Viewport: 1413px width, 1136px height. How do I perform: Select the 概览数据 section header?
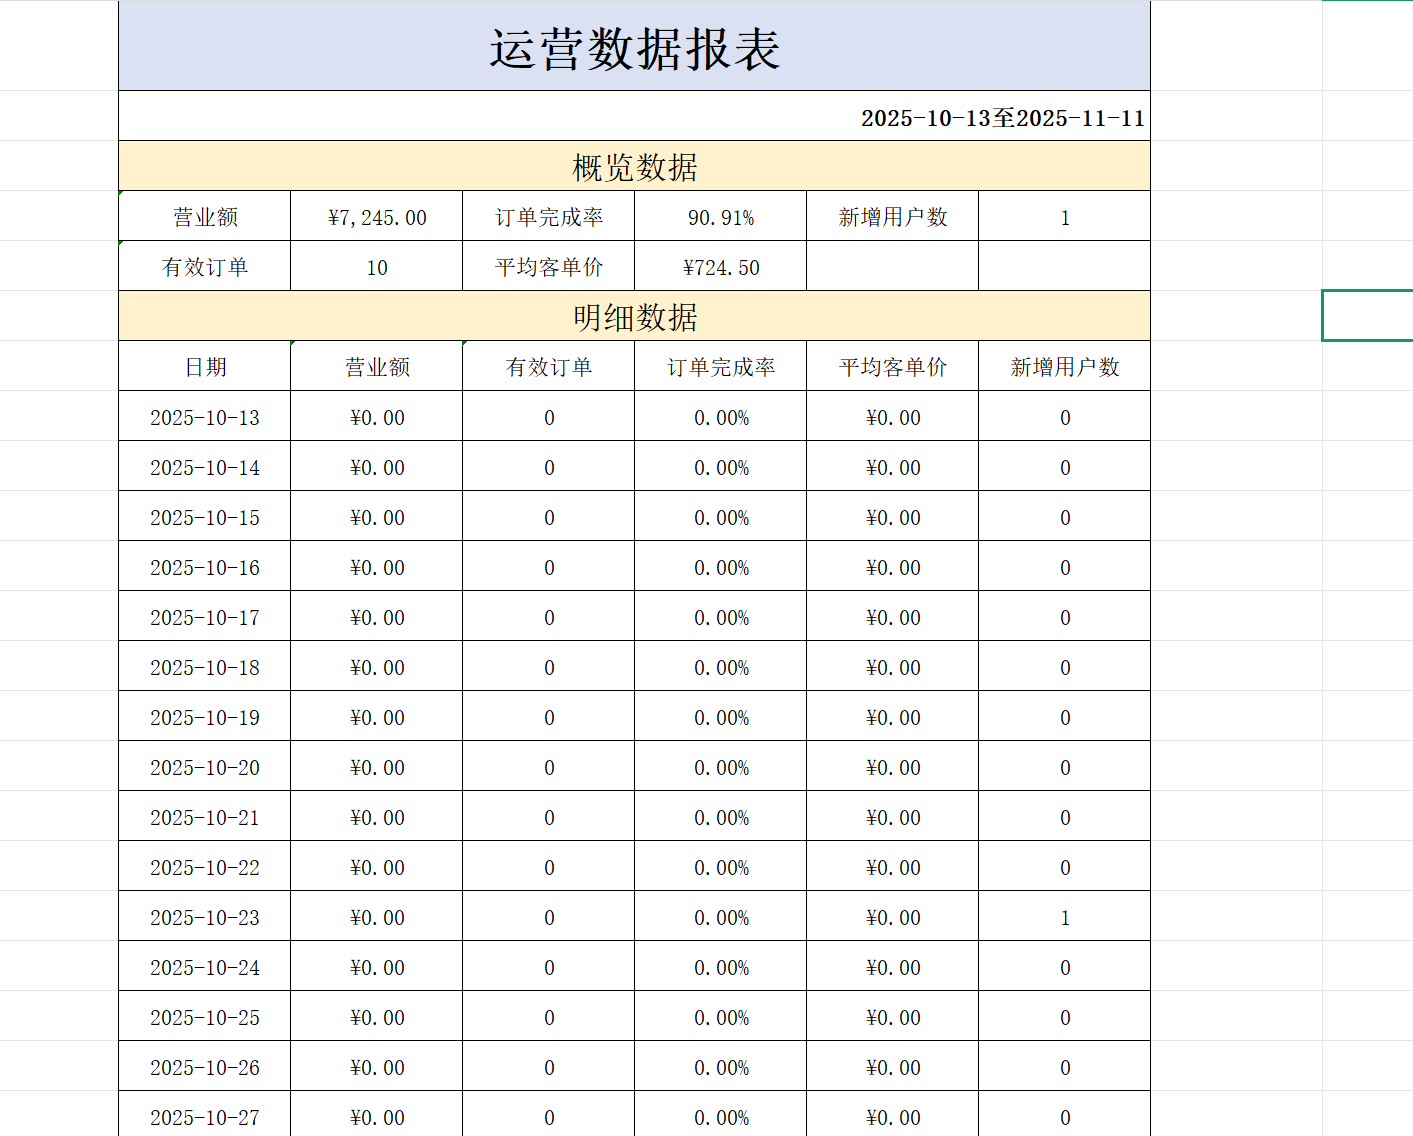coord(634,166)
